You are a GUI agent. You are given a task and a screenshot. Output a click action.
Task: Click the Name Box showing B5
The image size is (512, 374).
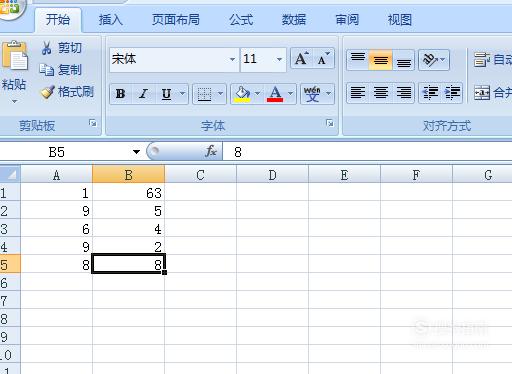point(65,152)
